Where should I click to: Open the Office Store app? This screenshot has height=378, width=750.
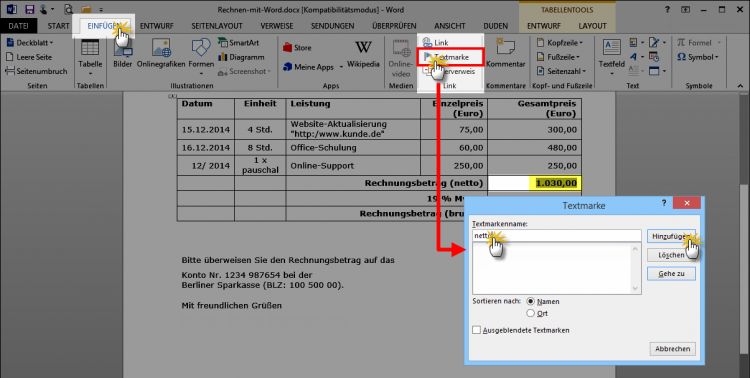(x=297, y=47)
